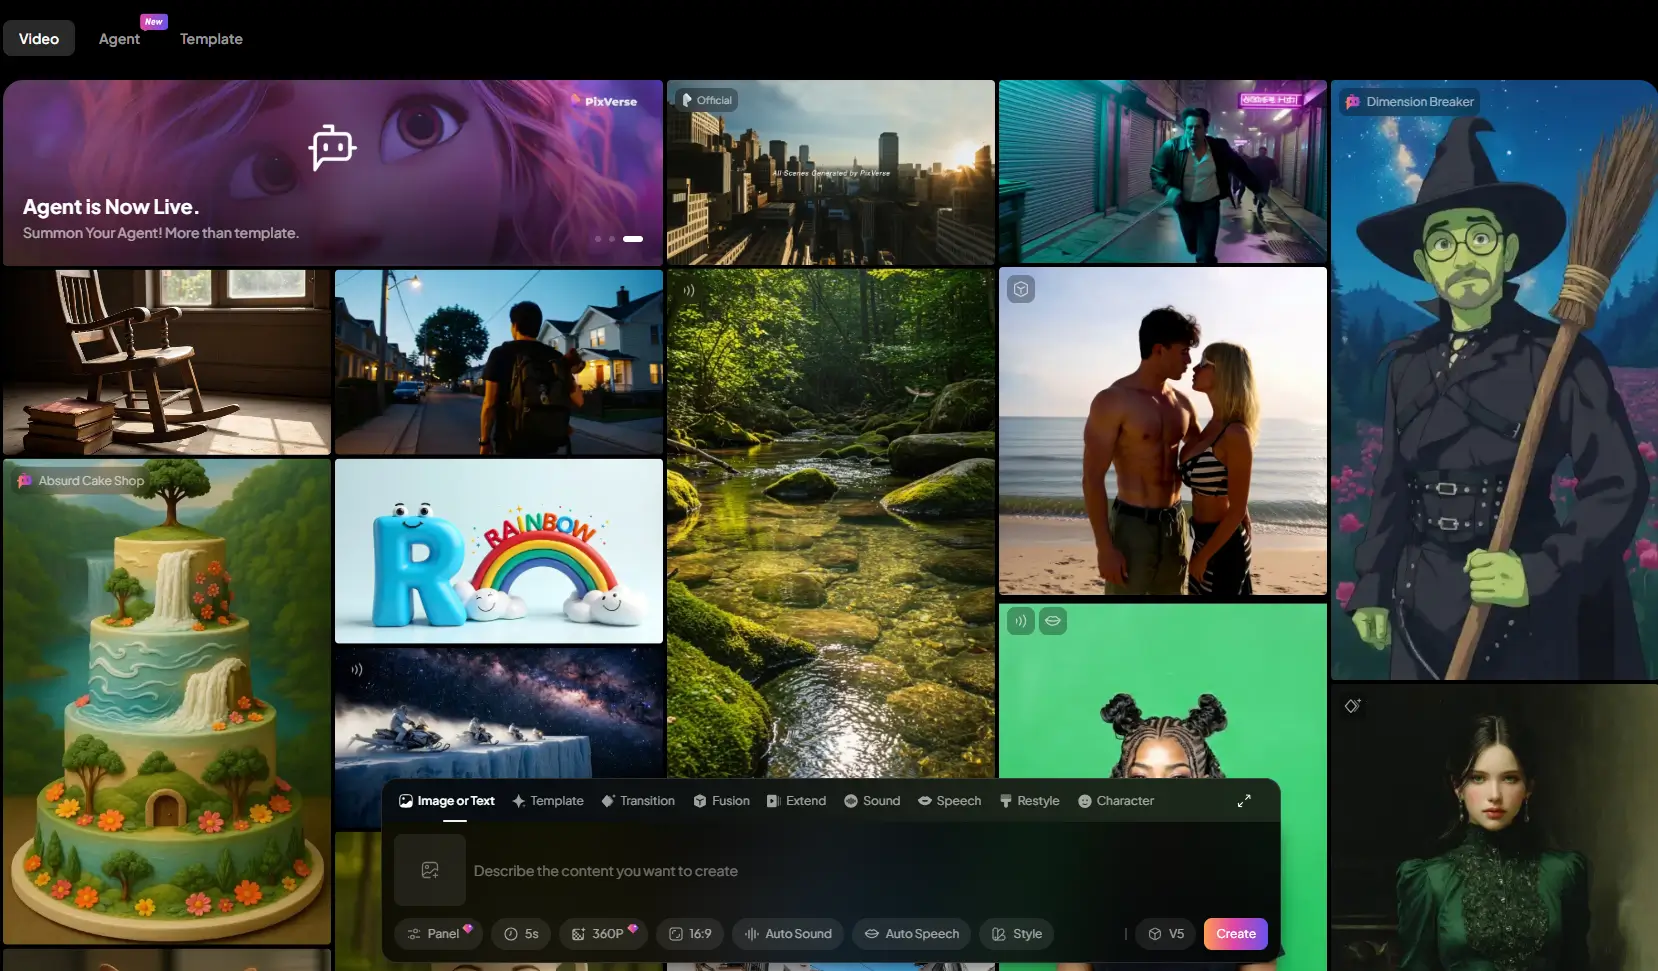Click the cube icon on the beach couple video
1658x971 pixels.
[x=1021, y=289]
